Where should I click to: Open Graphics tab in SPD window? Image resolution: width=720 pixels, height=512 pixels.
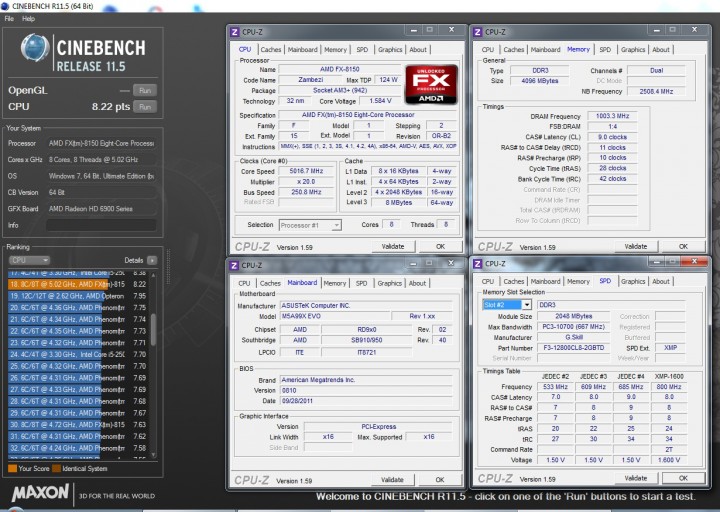(633, 281)
